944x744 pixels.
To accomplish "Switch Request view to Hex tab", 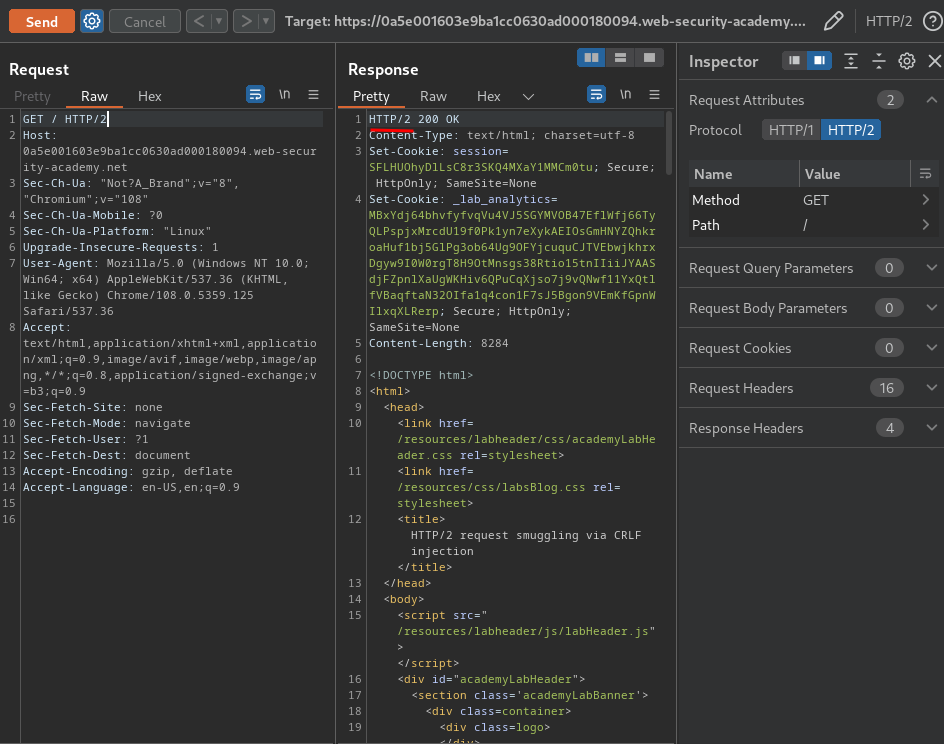I will tap(149, 96).
